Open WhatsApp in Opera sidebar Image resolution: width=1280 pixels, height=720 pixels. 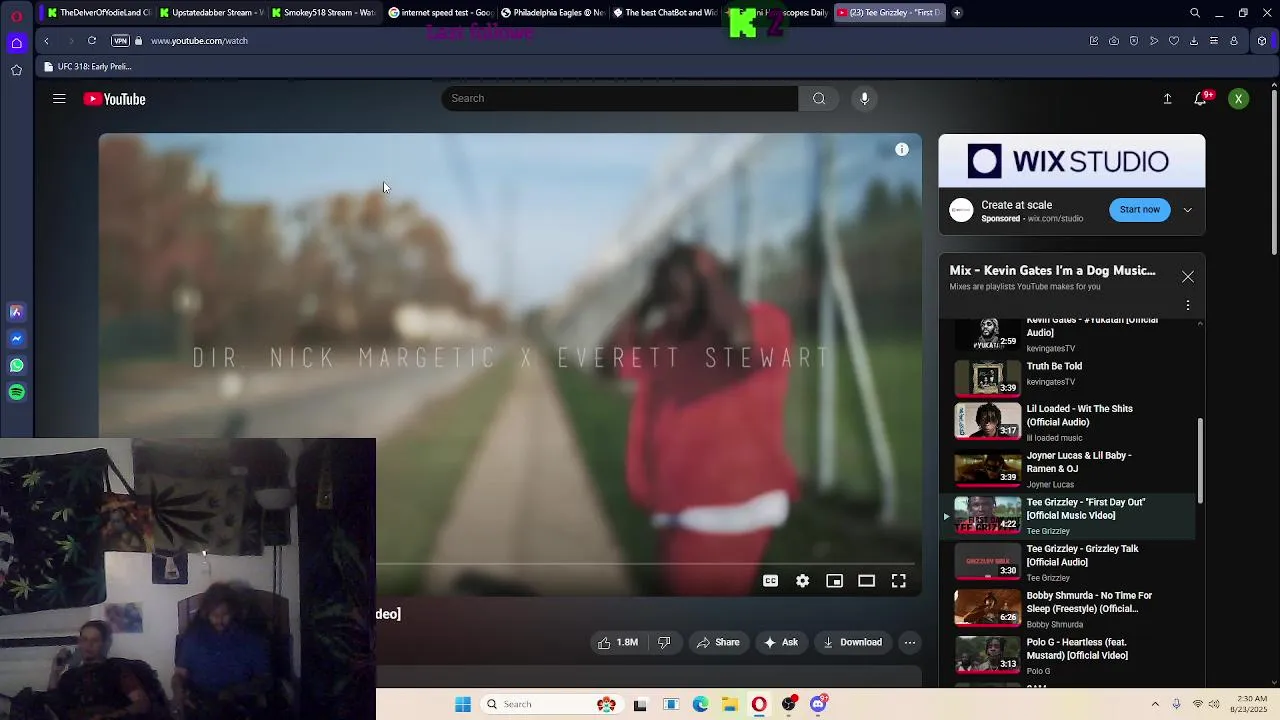coord(16,366)
